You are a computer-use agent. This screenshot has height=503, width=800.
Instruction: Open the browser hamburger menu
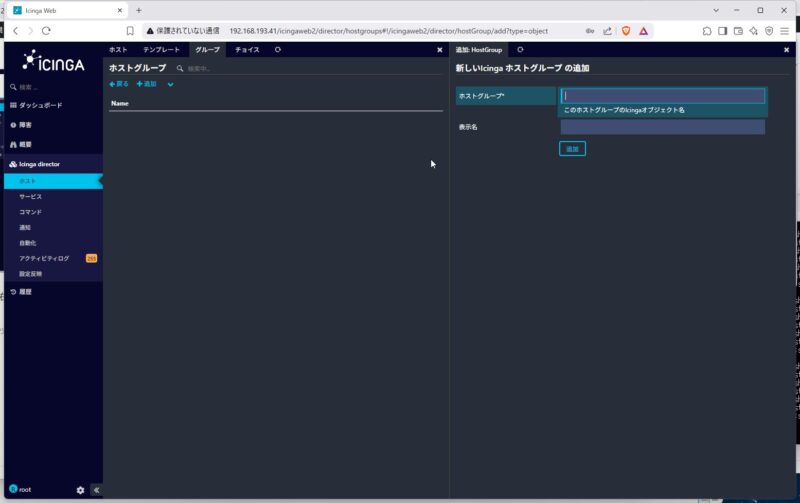tap(785, 31)
